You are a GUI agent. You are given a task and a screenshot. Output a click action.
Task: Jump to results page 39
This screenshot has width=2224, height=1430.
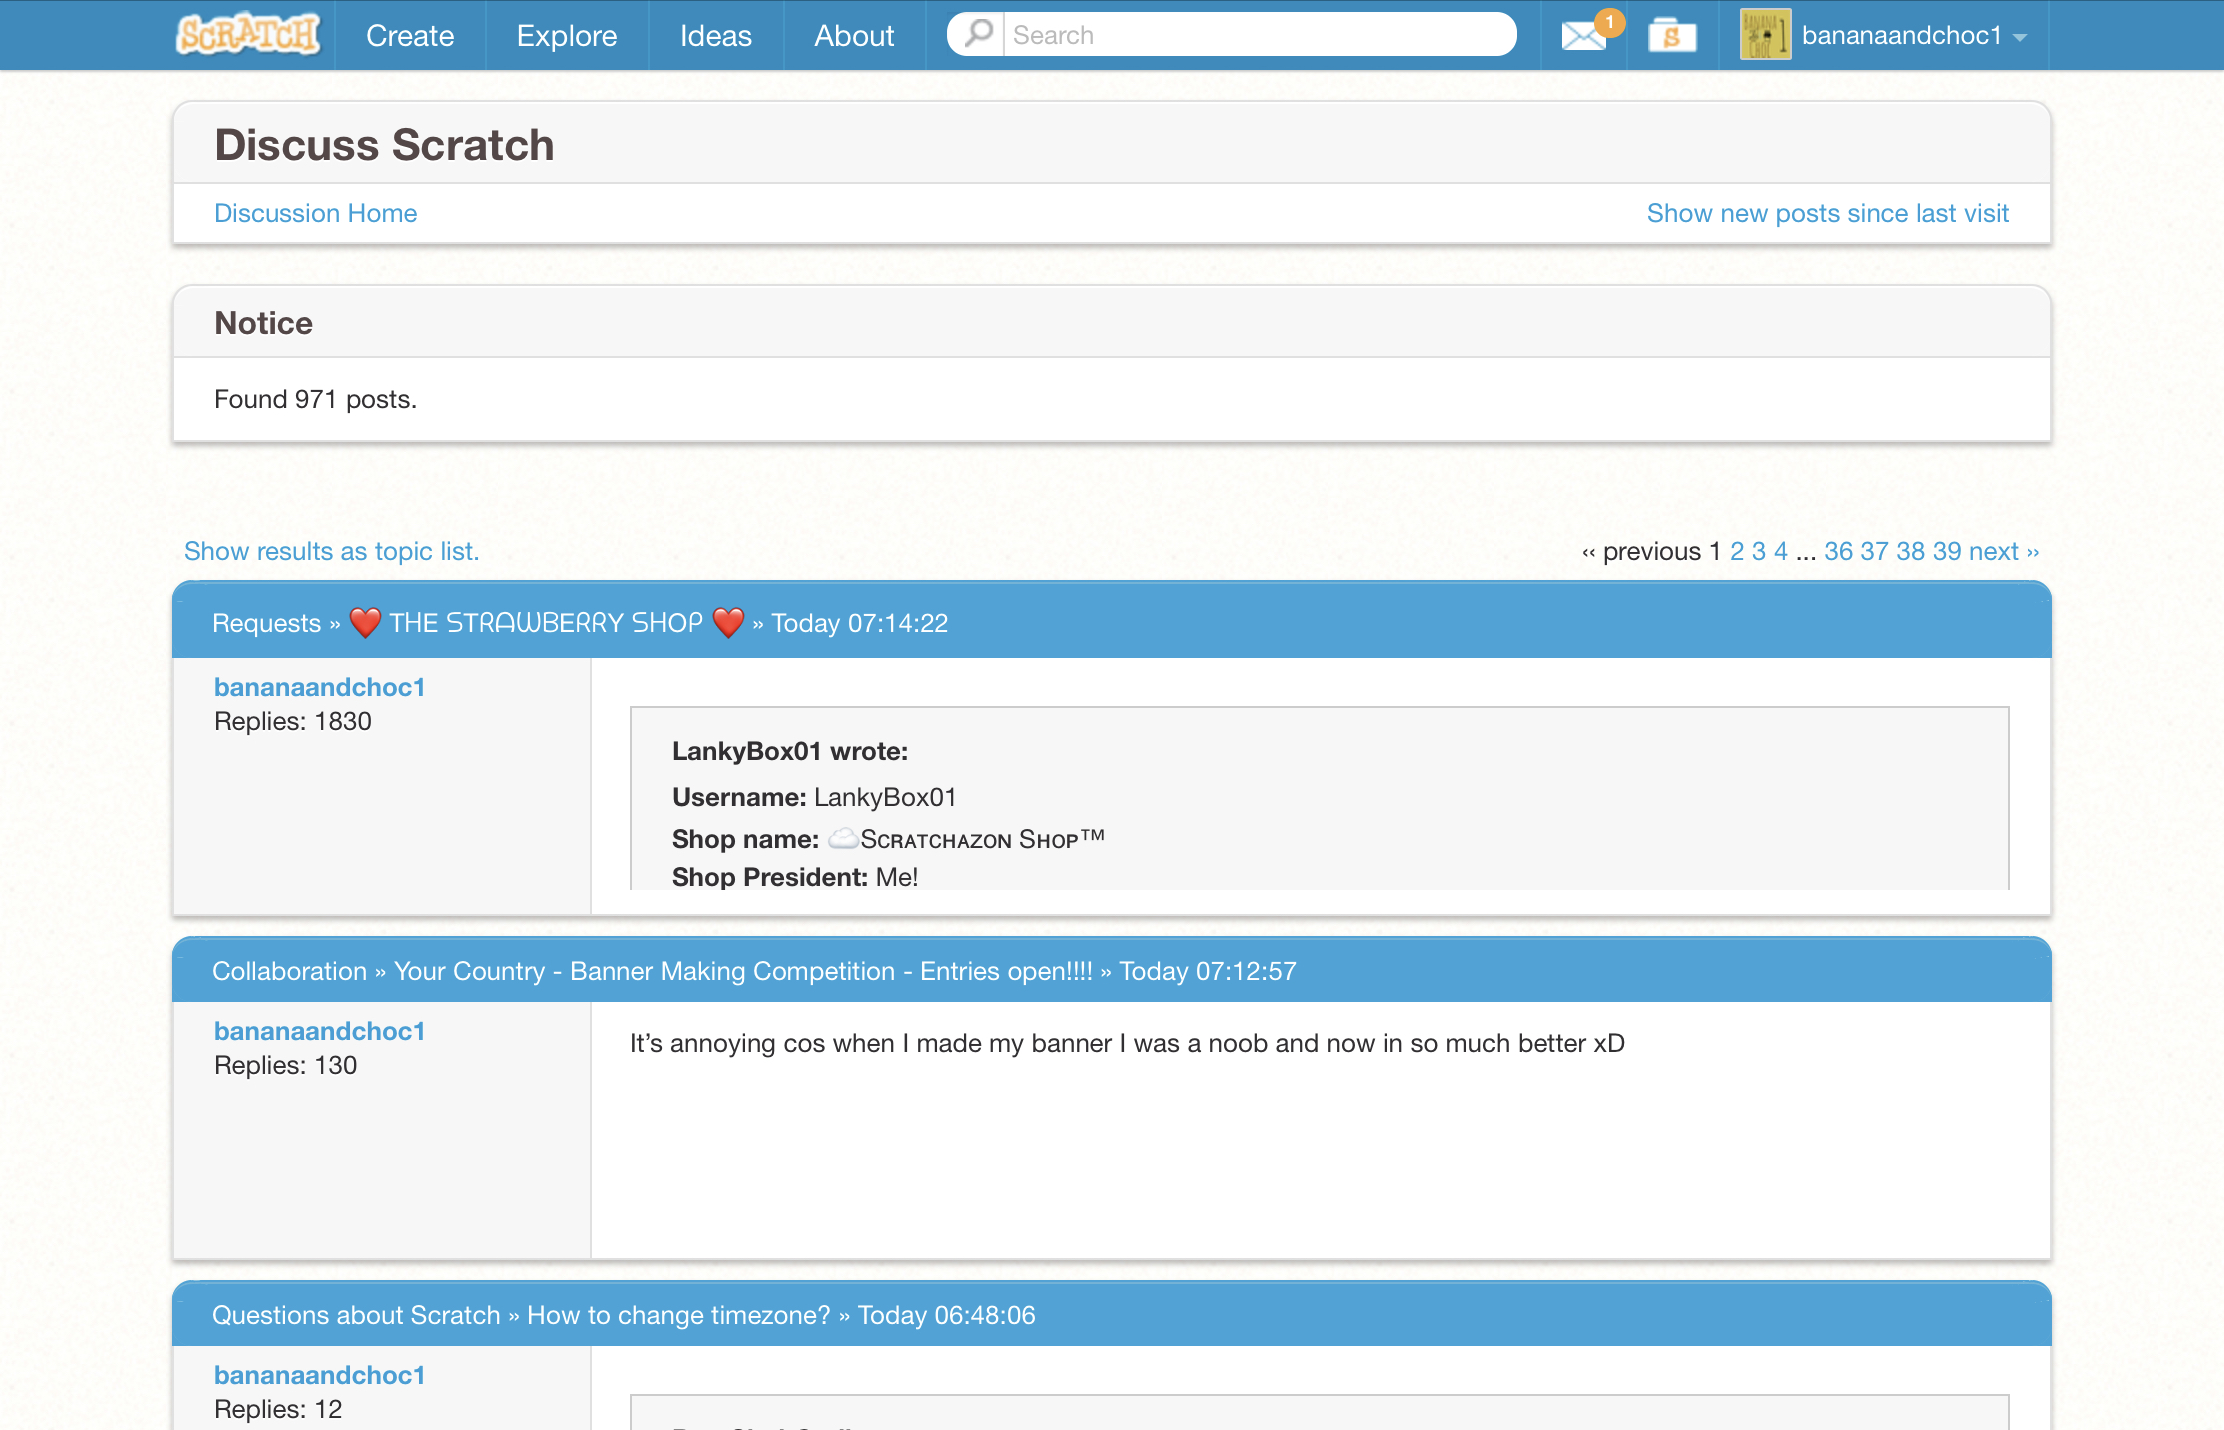click(1946, 551)
